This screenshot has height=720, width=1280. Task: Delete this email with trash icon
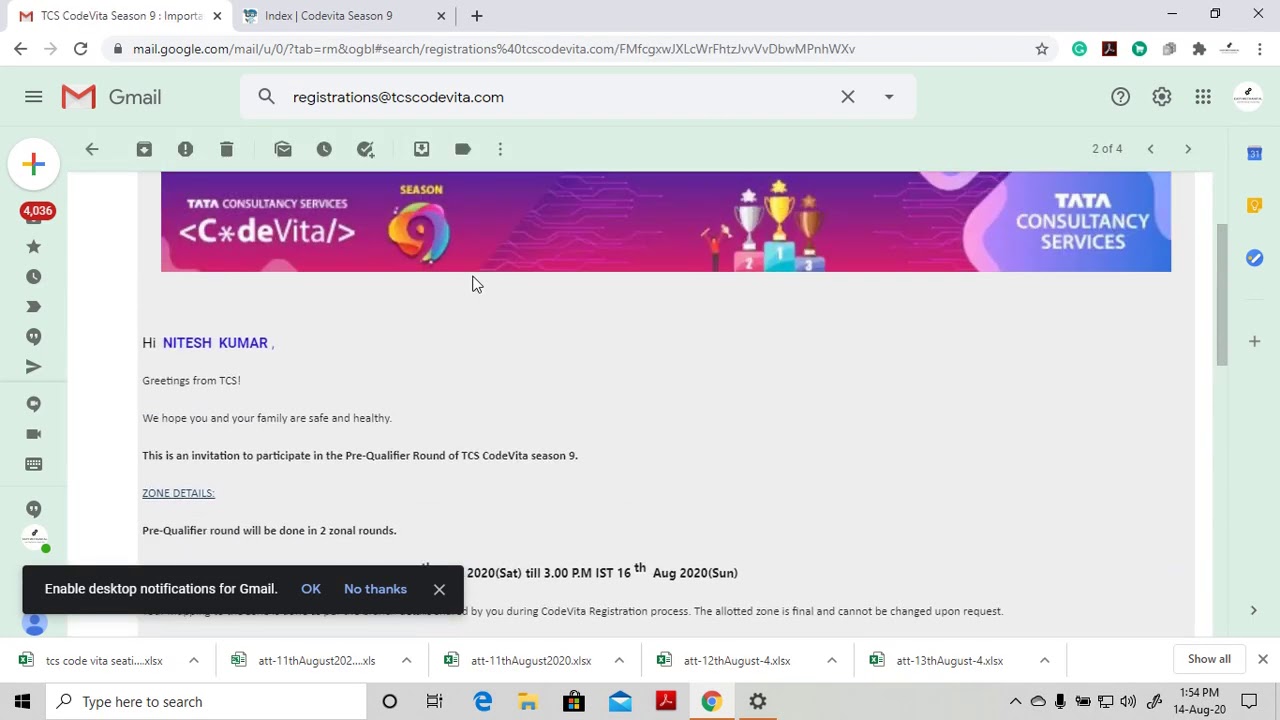tap(226, 149)
